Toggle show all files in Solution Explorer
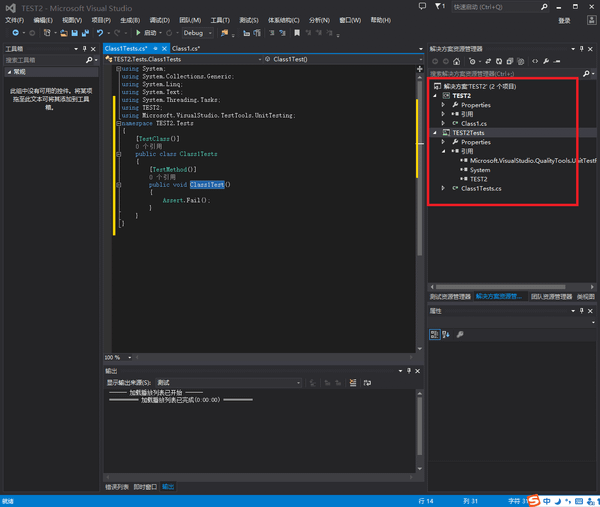This screenshot has width=600, height=507. click(520, 61)
